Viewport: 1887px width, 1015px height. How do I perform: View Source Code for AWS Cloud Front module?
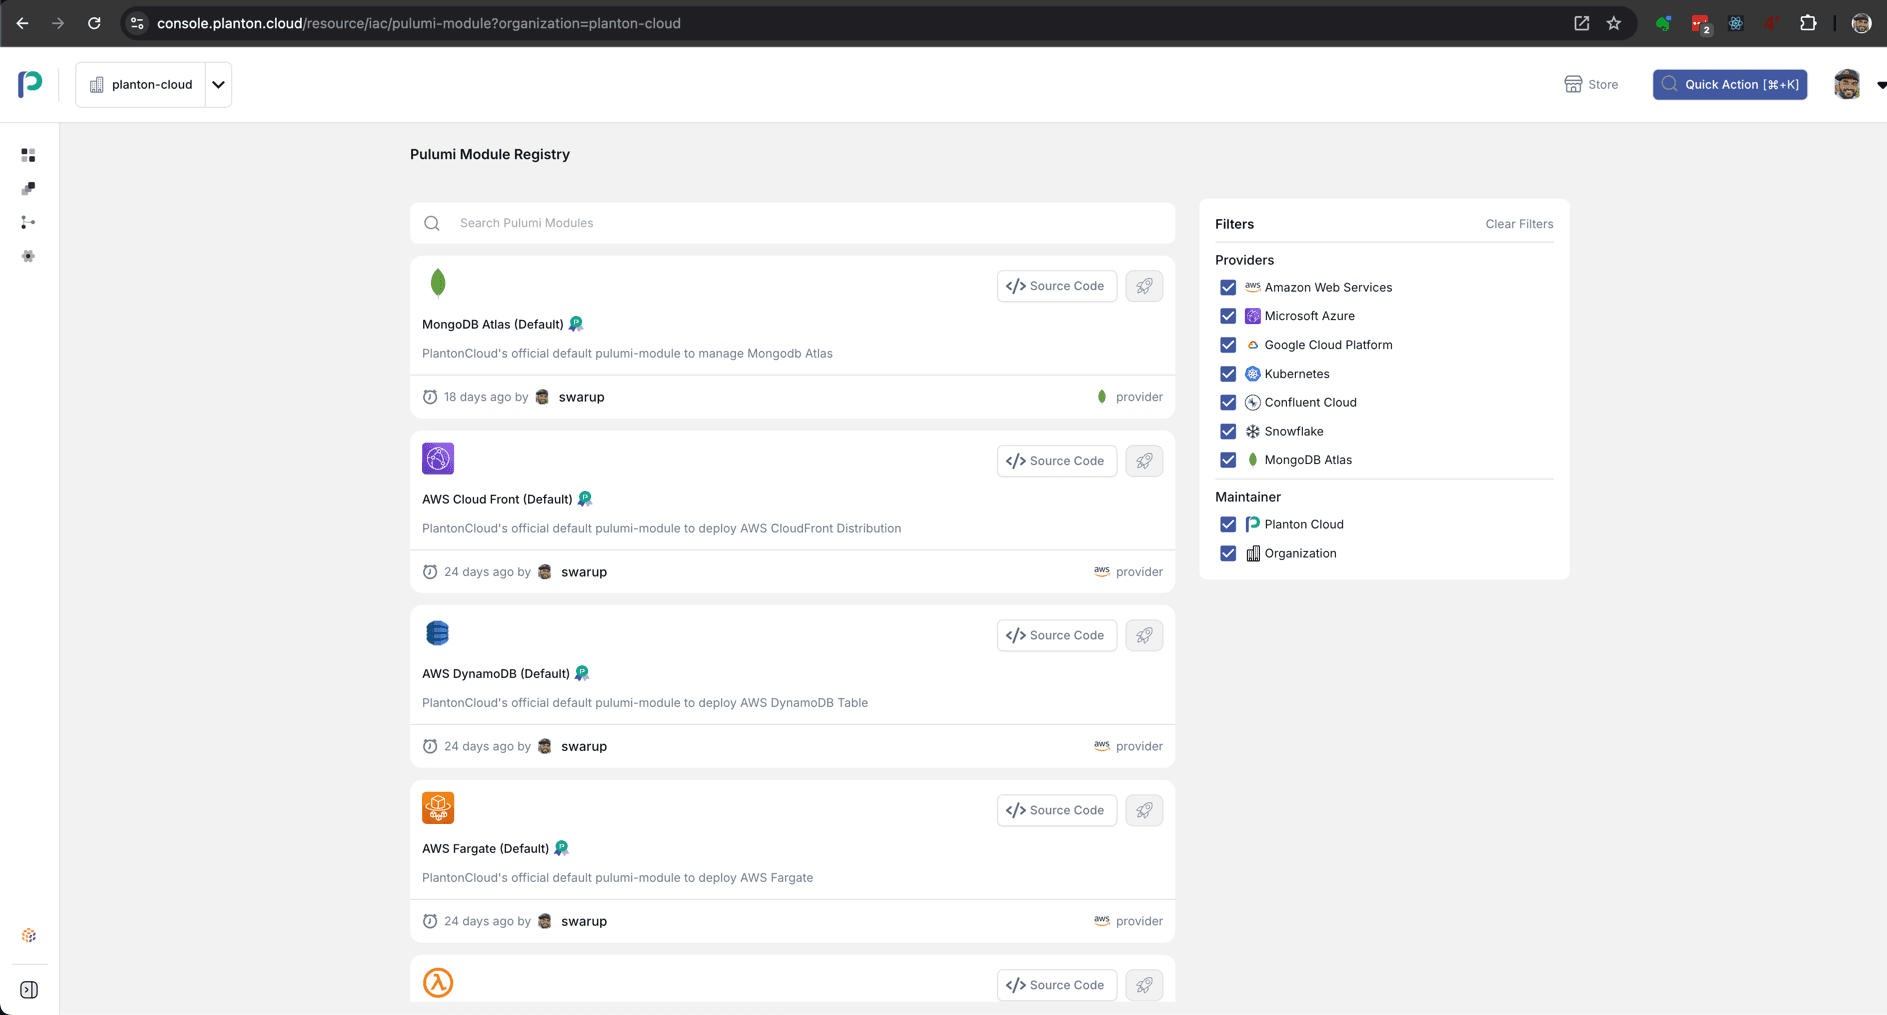tap(1056, 461)
